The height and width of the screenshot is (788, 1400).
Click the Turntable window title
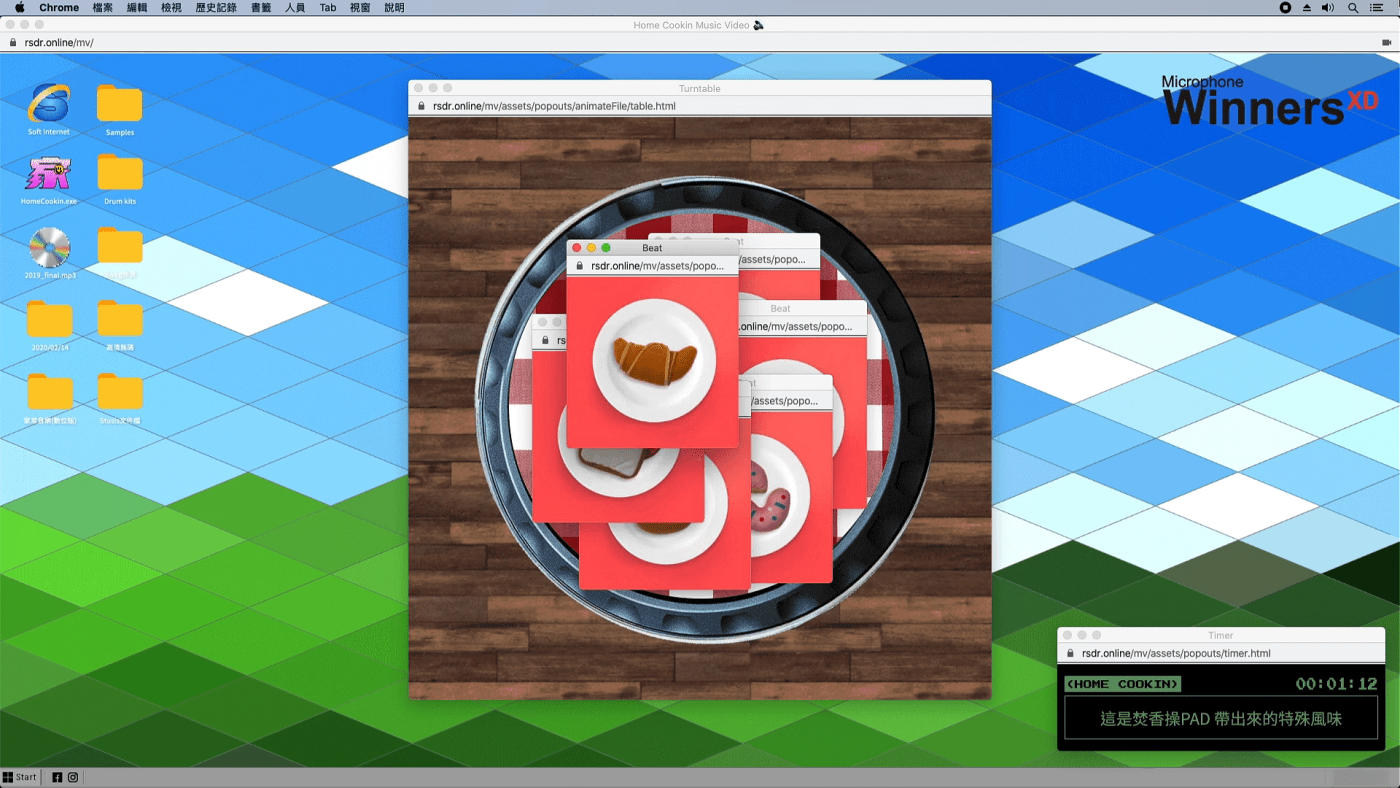click(x=700, y=88)
